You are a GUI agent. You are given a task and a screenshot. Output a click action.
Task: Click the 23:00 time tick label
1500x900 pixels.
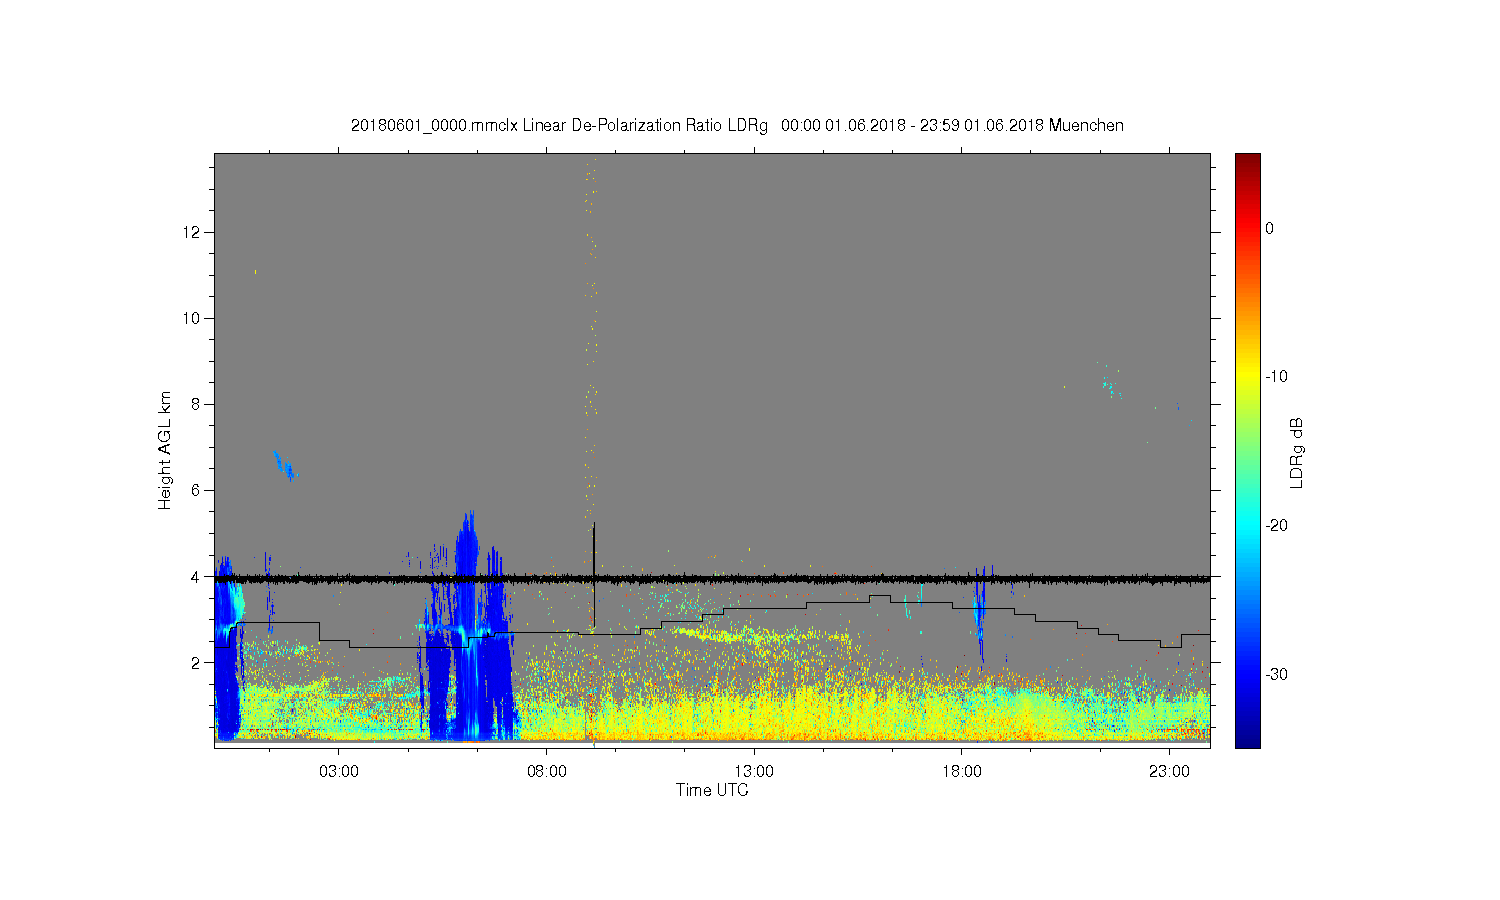click(x=1169, y=772)
